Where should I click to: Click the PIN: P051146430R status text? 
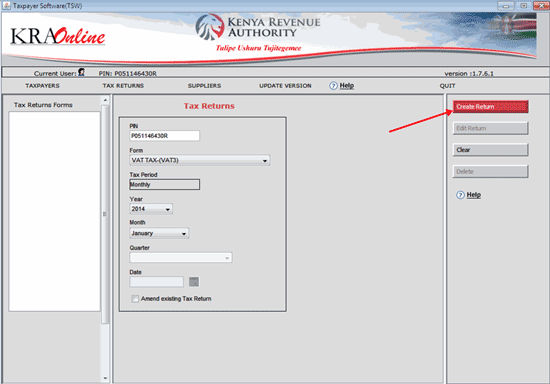[x=128, y=74]
